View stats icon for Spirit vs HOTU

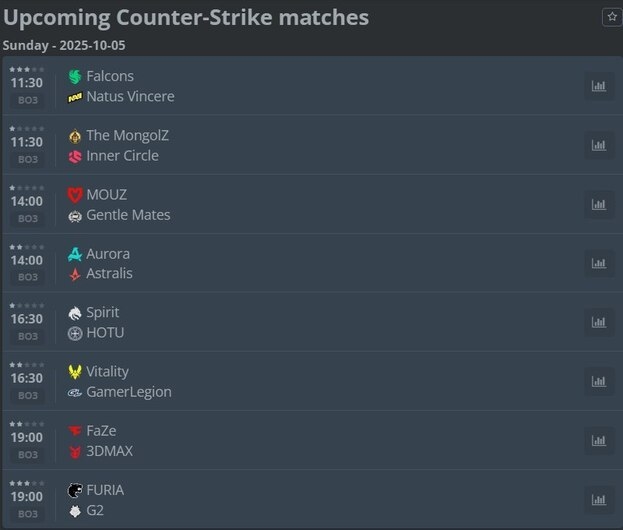click(x=599, y=322)
